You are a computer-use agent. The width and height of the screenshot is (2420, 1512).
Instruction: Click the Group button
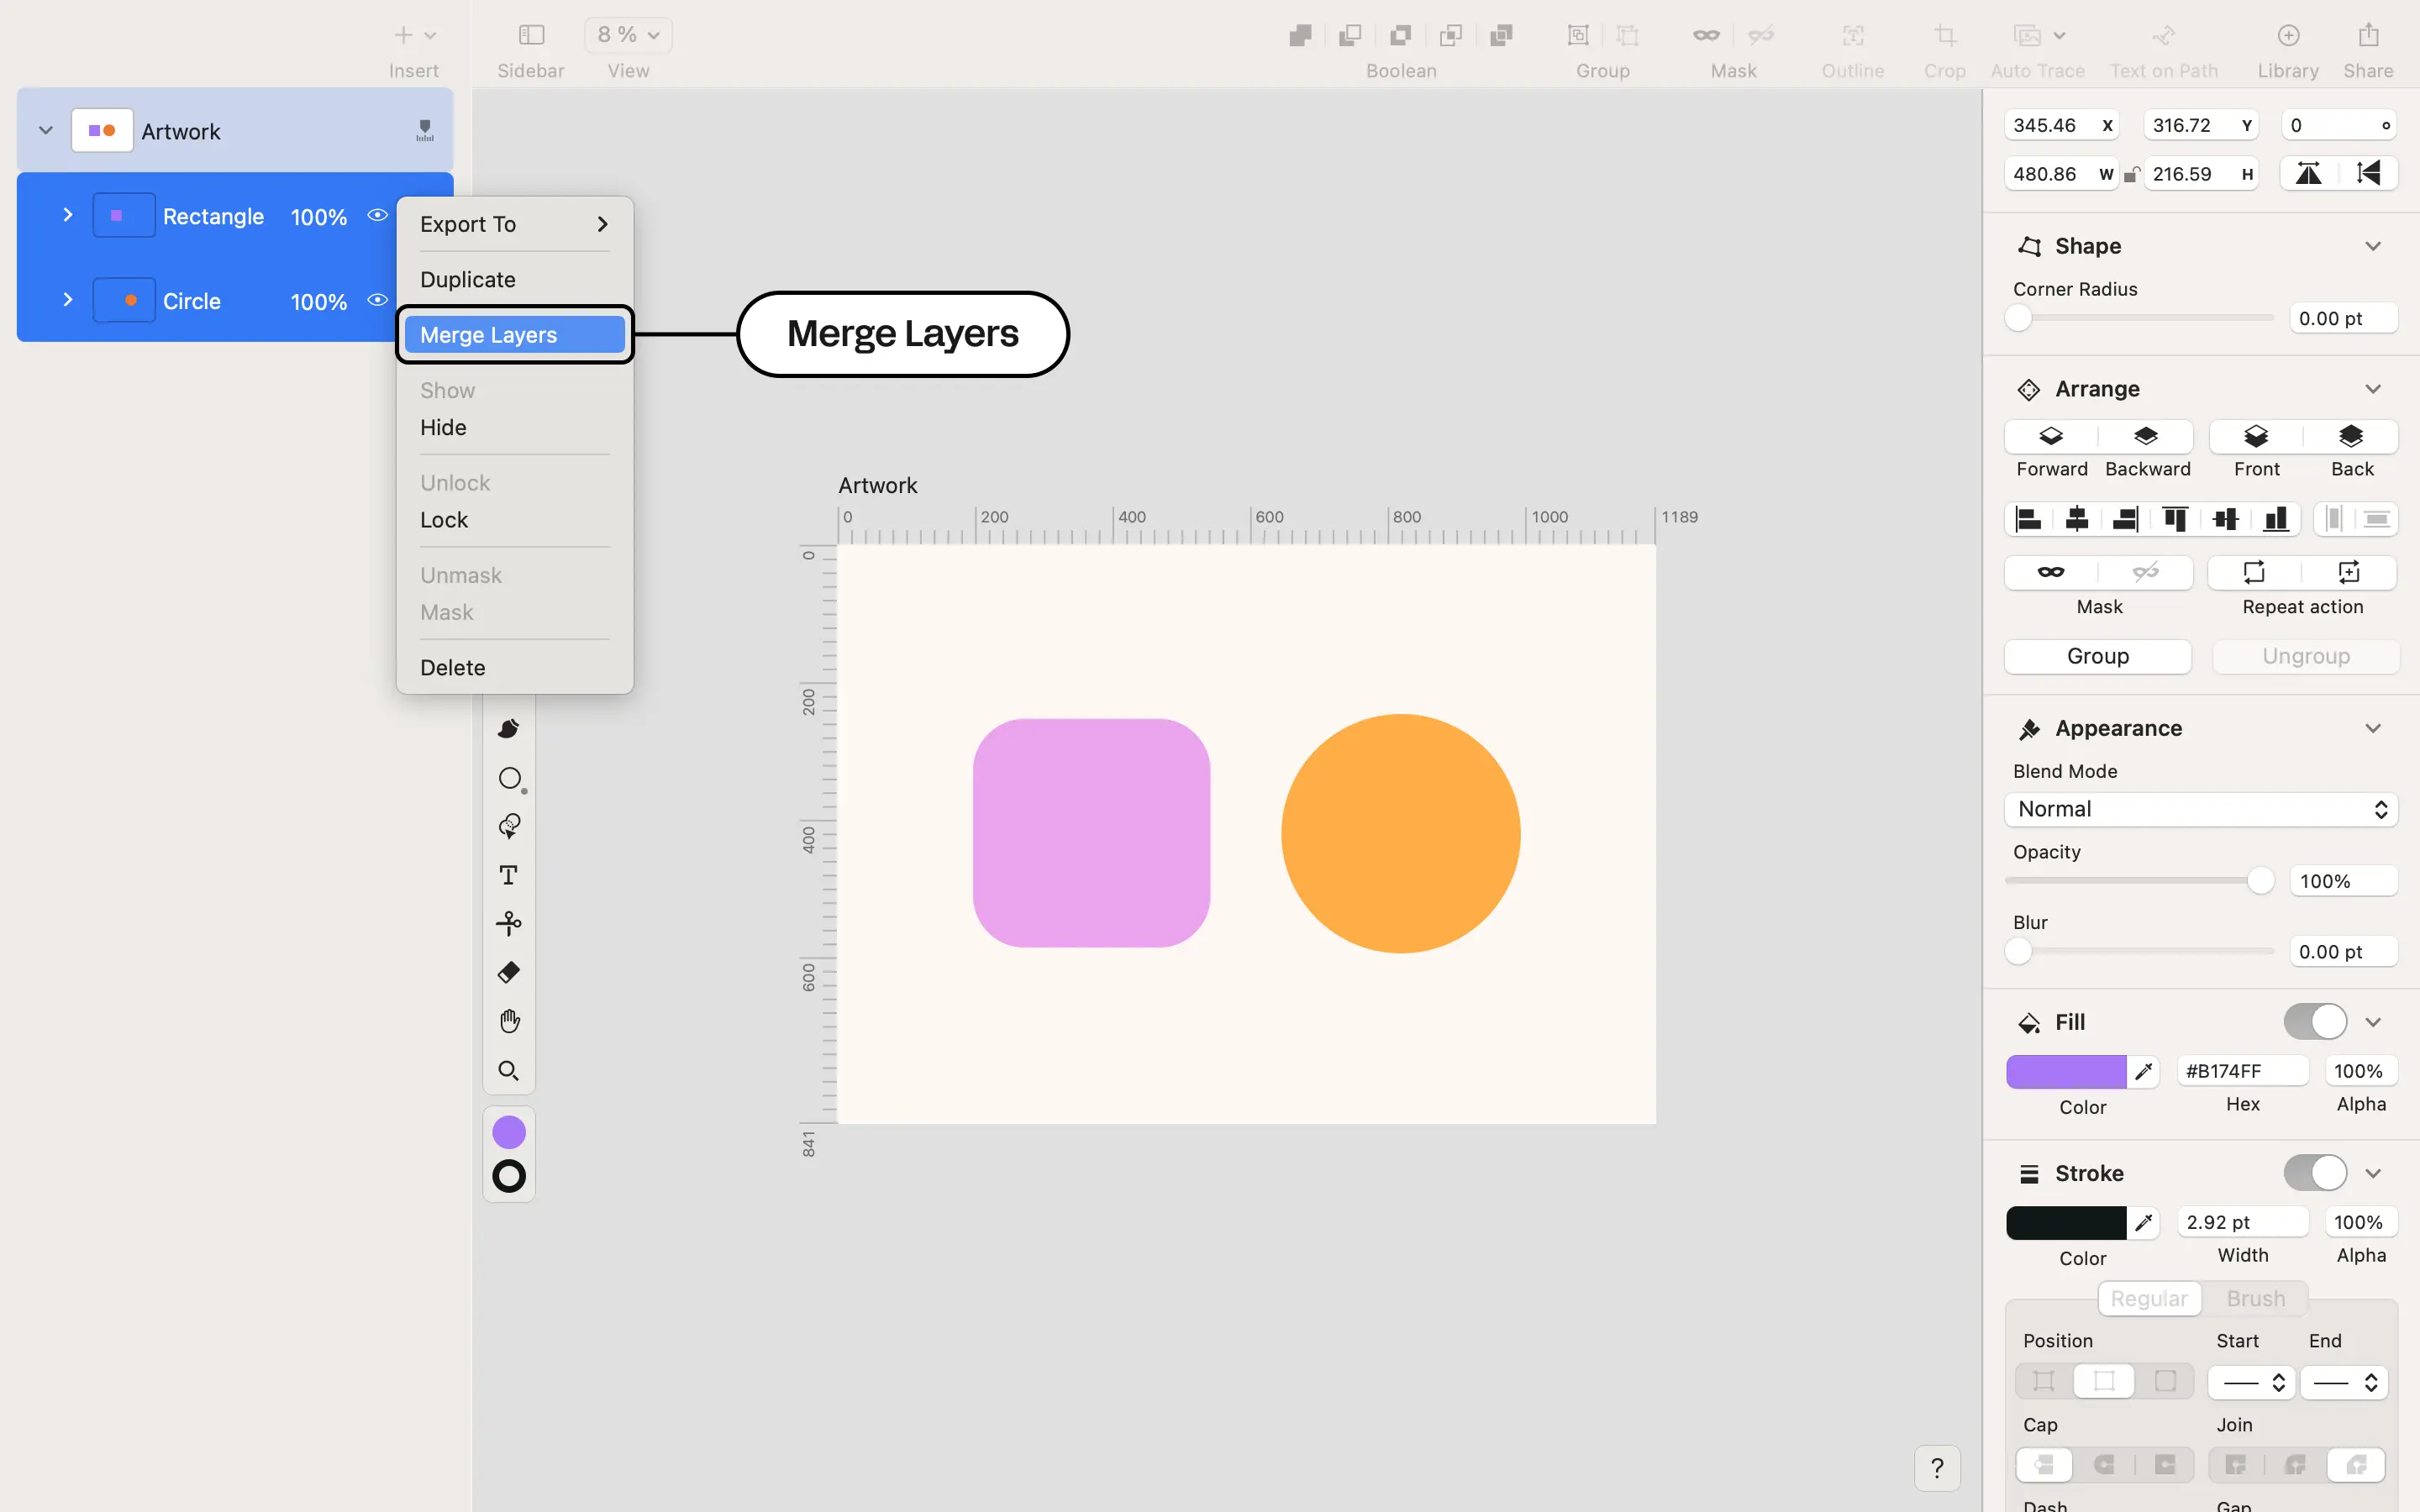(x=2097, y=656)
